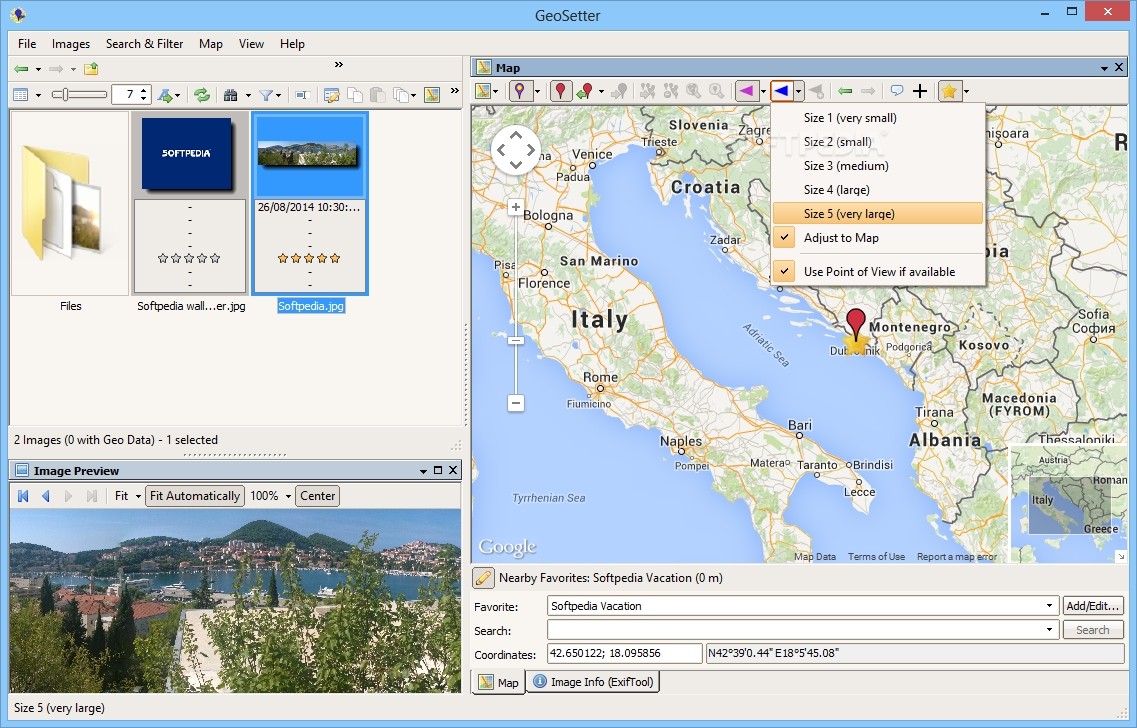
Task: Click the thumbnail size slider
Action: (x=79, y=94)
